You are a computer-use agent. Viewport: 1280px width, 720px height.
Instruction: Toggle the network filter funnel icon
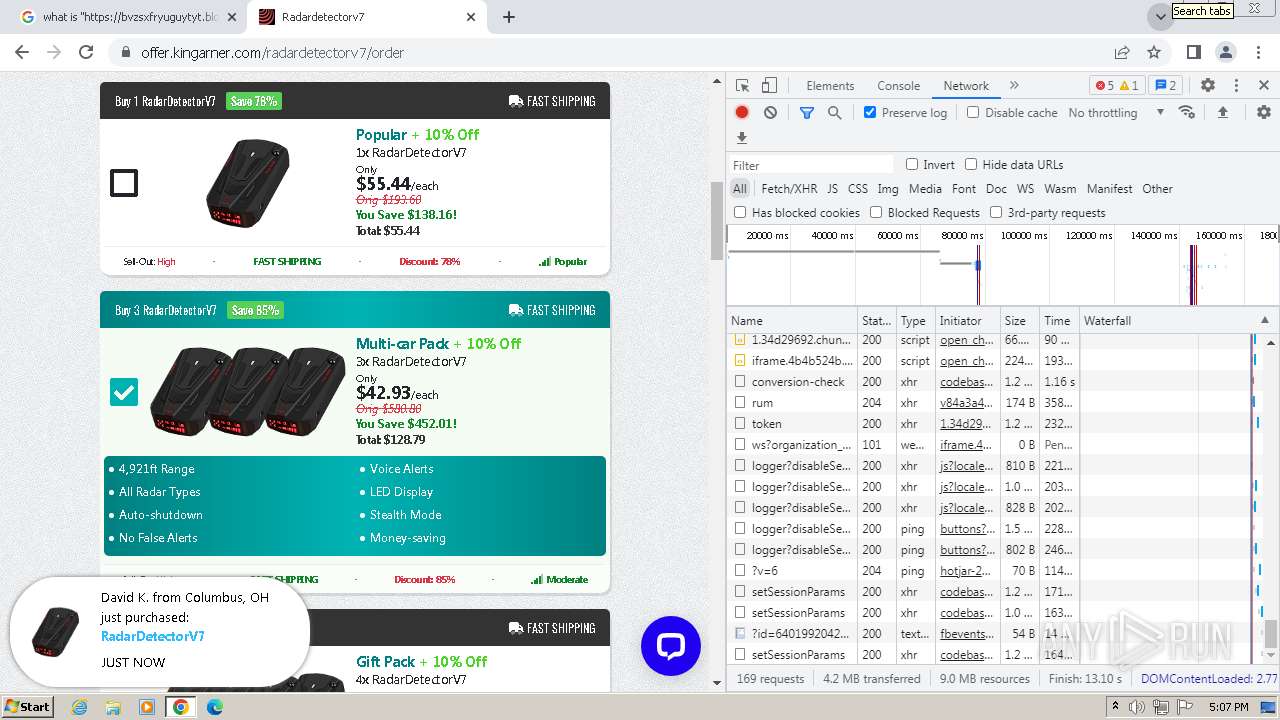click(807, 113)
